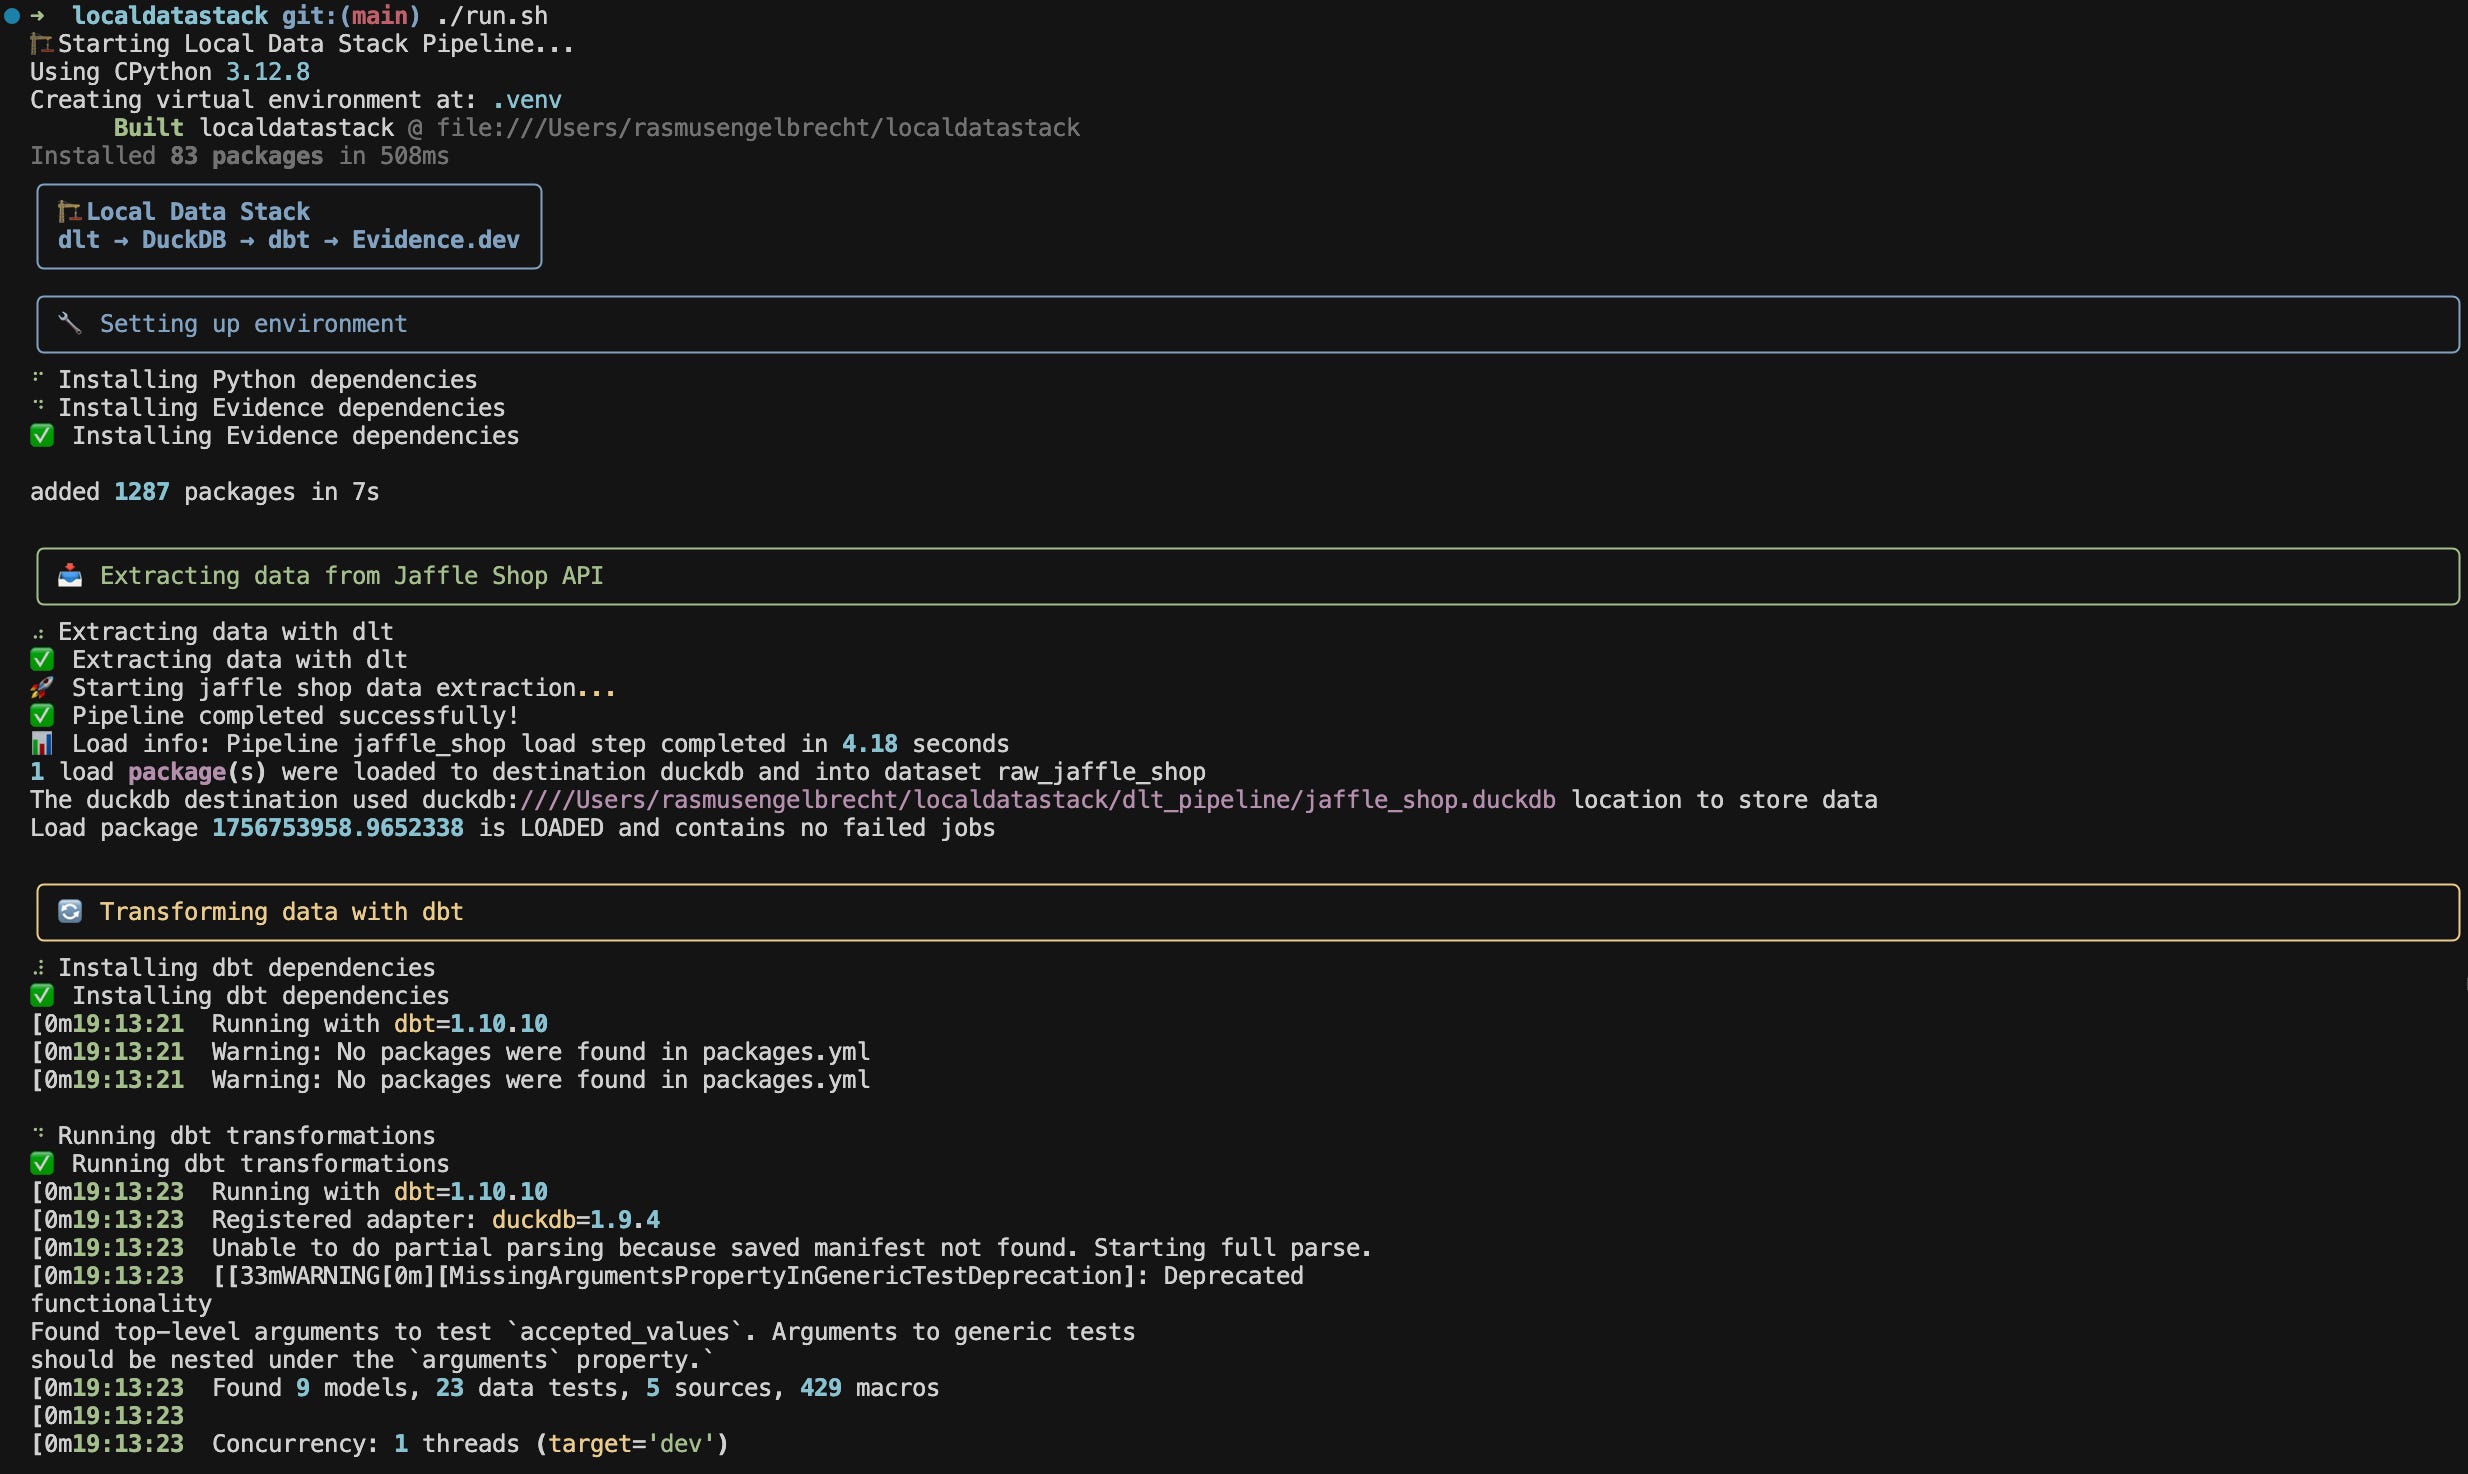2468x1474 pixels.
Task: Click the .venv path text
Action: tap(527, 100)
